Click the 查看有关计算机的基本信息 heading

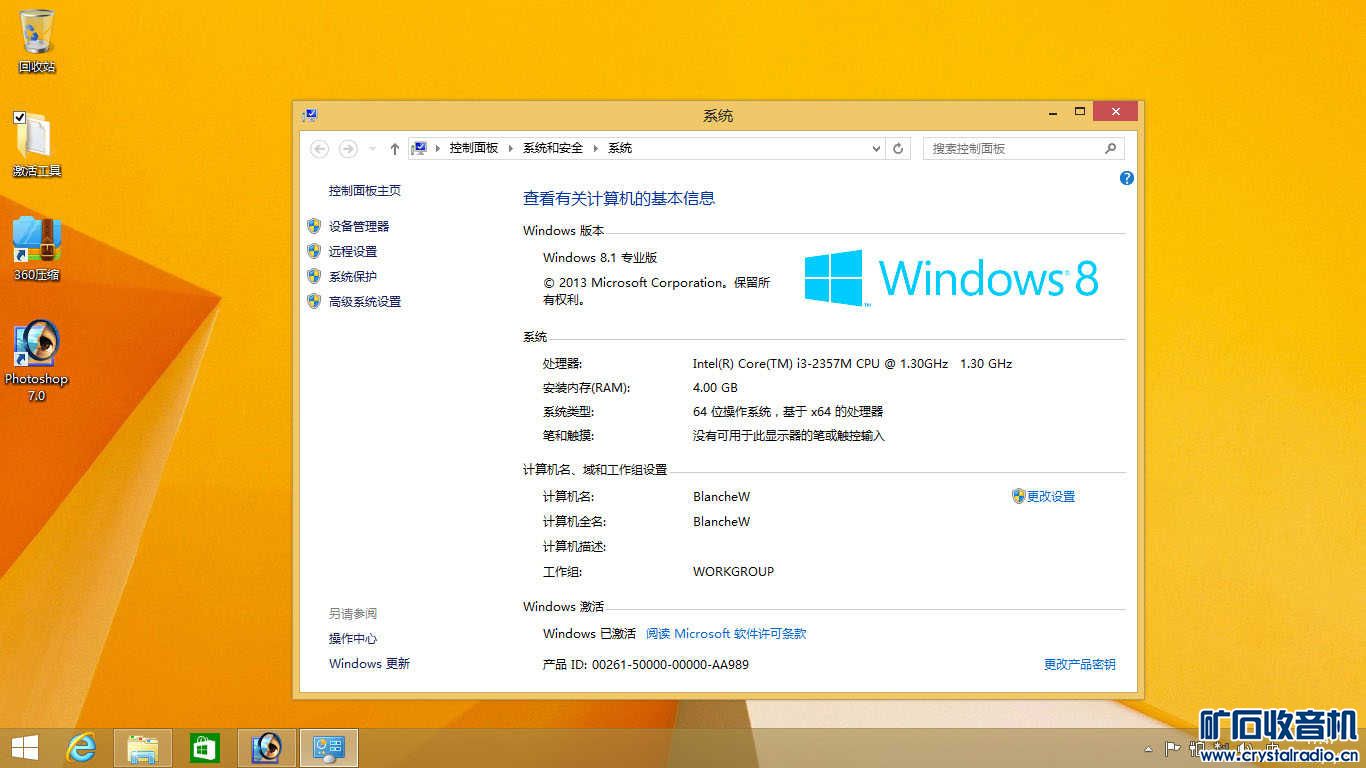tap(619, 198)
